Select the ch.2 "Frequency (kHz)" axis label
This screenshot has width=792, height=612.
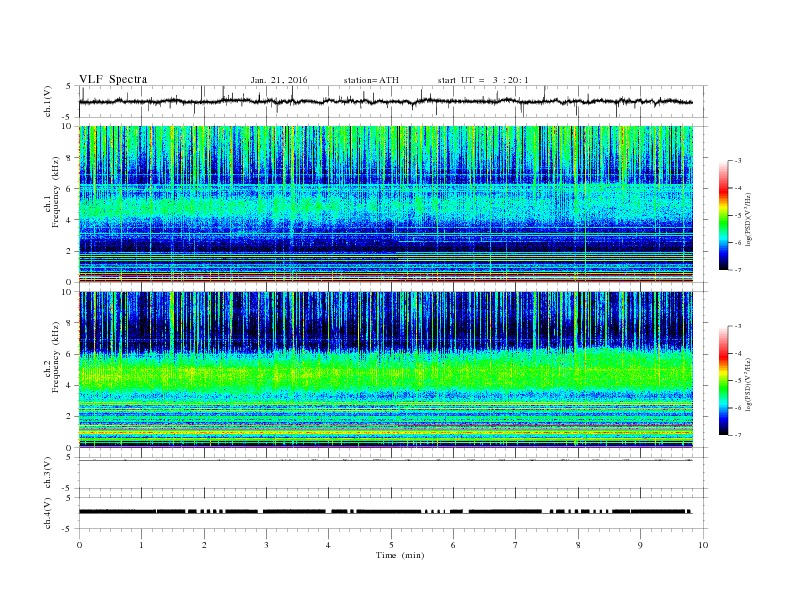56,356
